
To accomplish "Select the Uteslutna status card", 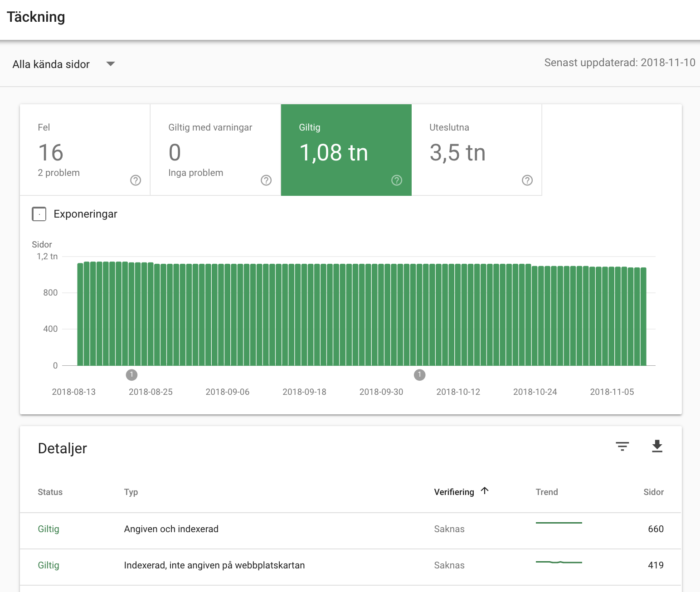I will [477, 150].
